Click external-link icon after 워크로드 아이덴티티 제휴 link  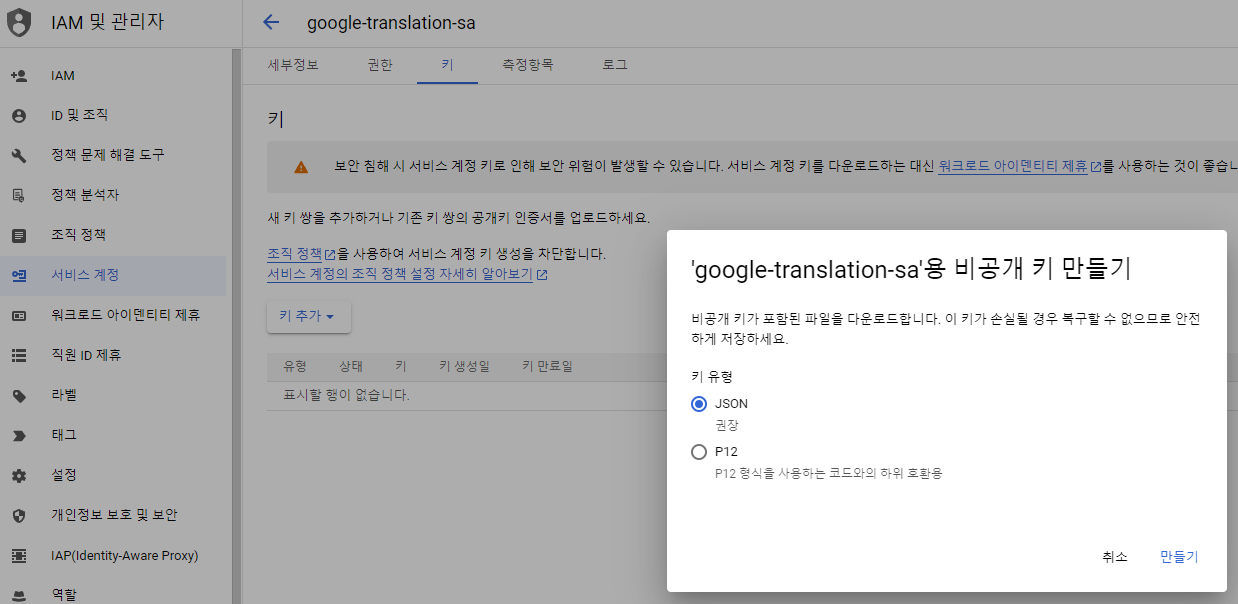[x=1096, y=167]
